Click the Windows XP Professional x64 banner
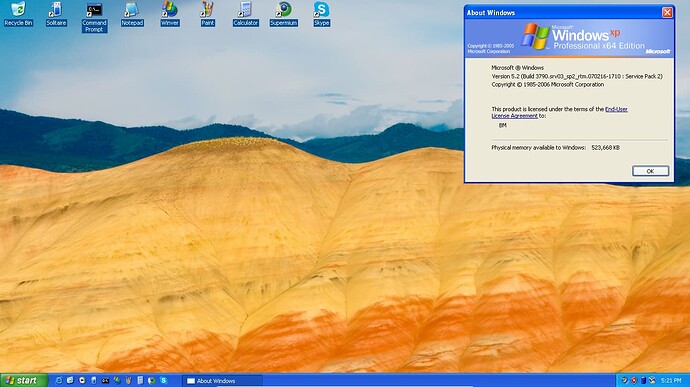 tap(569, 38)
